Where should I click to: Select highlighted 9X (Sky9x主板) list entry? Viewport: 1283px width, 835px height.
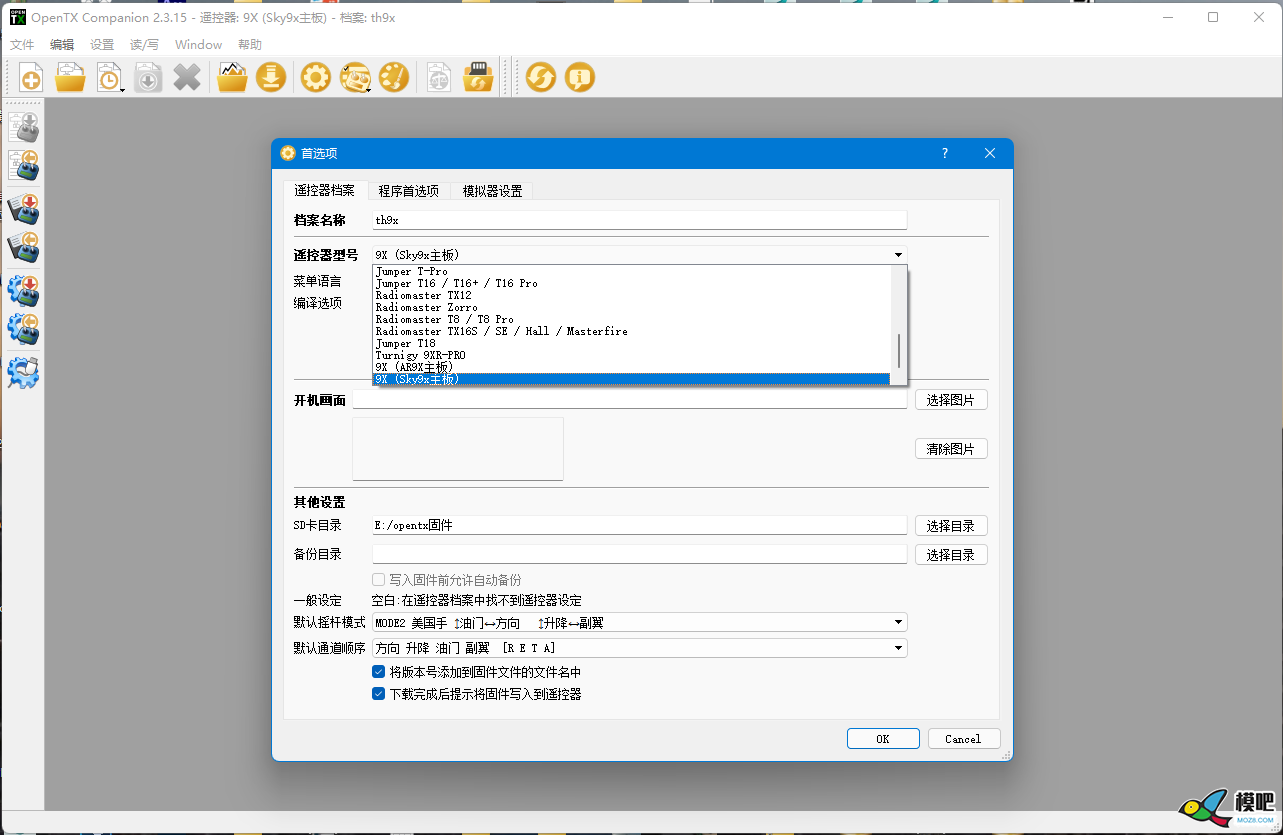point(631,379)
